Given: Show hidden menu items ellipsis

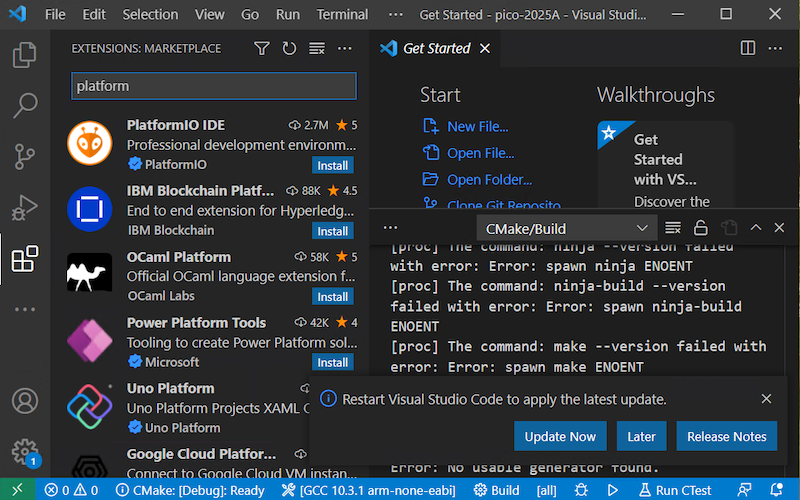Looking at the screenshot, I should (395, 14).
